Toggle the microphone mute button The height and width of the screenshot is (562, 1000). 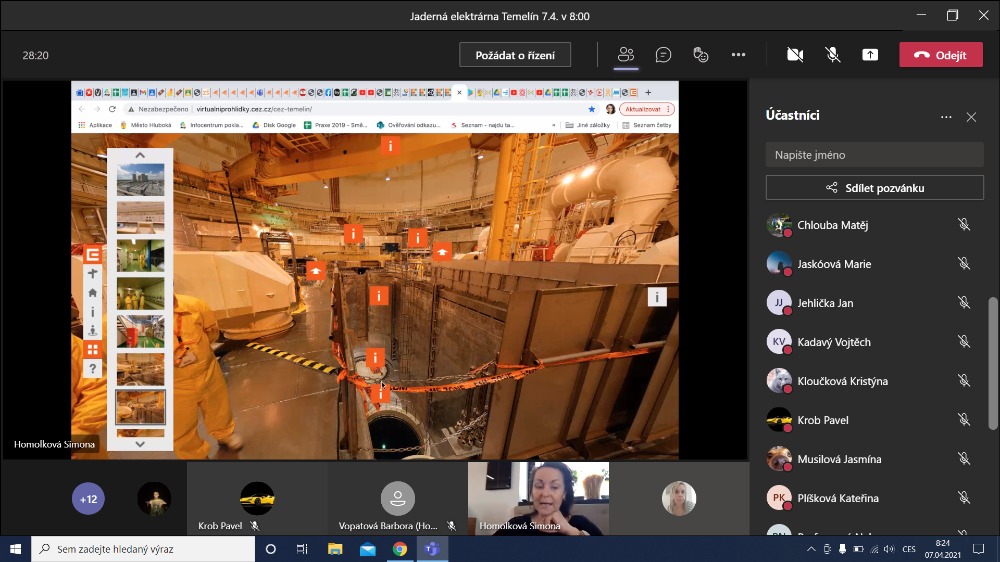click(x=833, y=55)
